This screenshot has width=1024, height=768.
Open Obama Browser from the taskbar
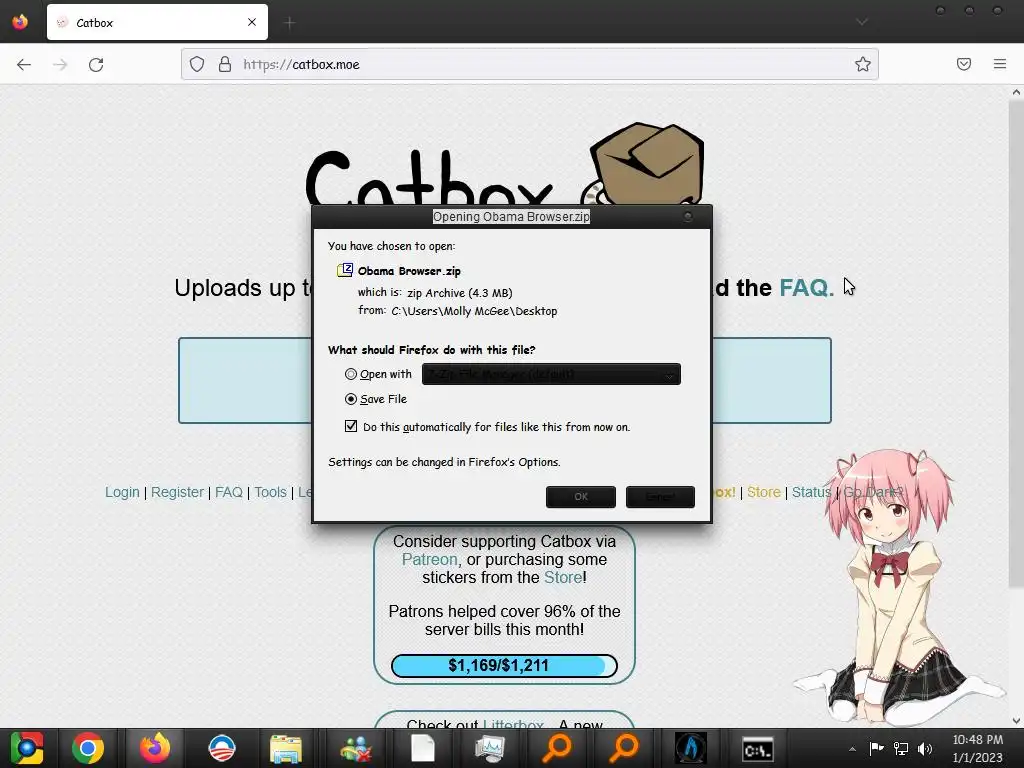coord(221,748)
